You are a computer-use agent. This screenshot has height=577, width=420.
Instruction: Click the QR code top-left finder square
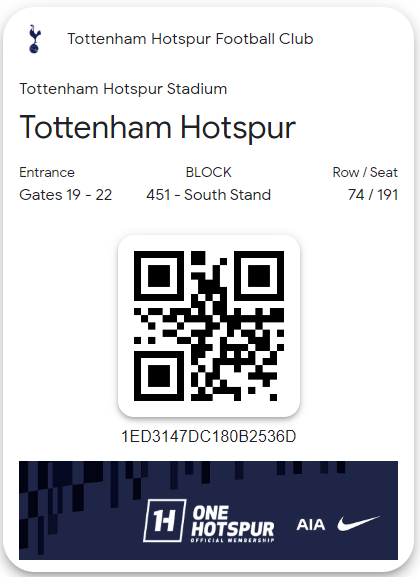point(159,276)
